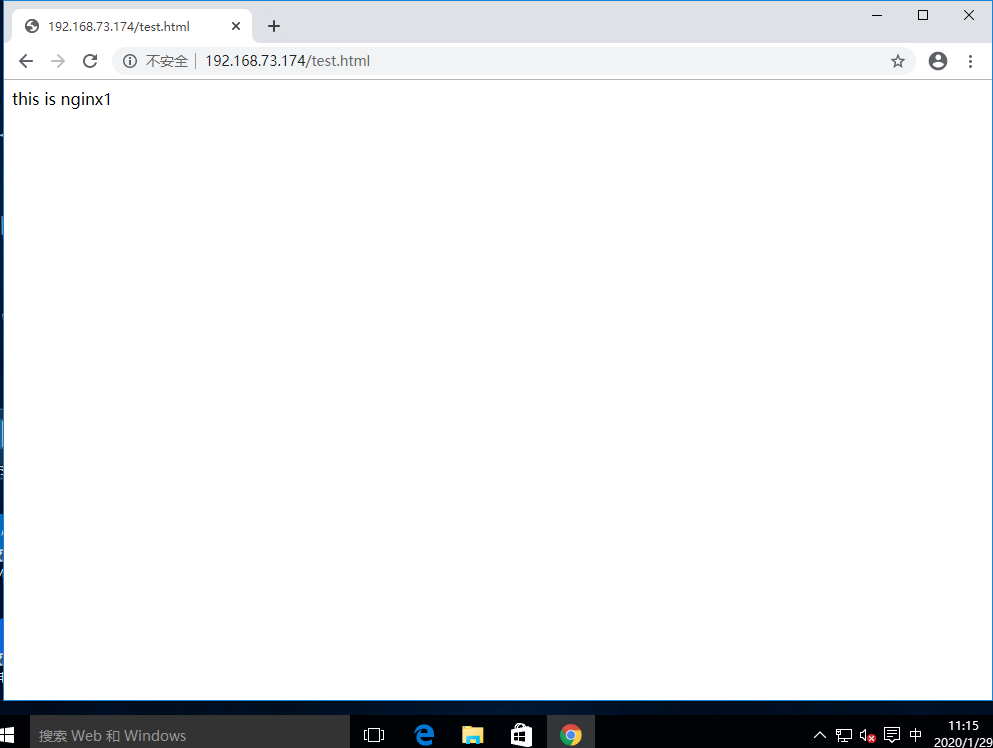
Task: Close the 192.168.73.174/test.html tab
Action: [x=236, y=26]
